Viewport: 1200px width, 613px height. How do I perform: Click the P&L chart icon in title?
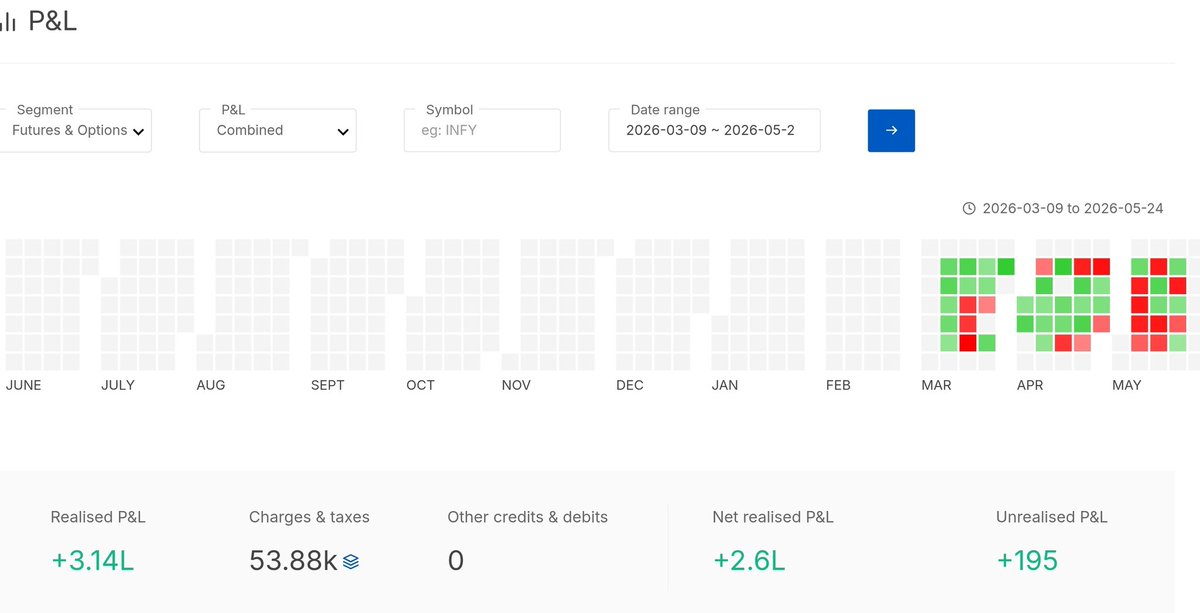8,23
